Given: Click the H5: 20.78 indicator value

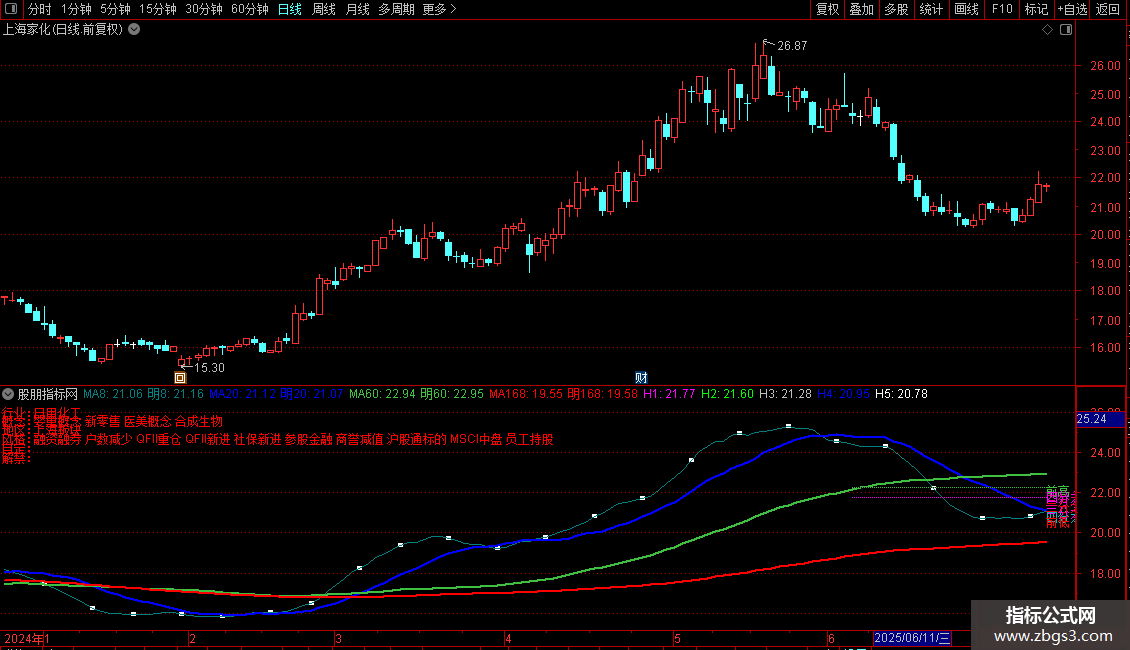Looking at the screenshot, I should point(902,394).
